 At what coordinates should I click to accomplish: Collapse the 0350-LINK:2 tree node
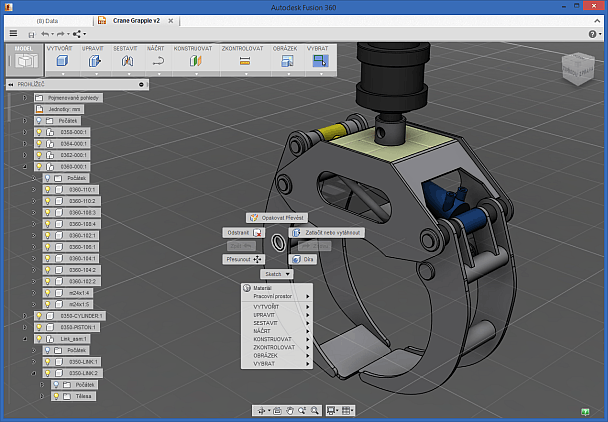(34, 373)
